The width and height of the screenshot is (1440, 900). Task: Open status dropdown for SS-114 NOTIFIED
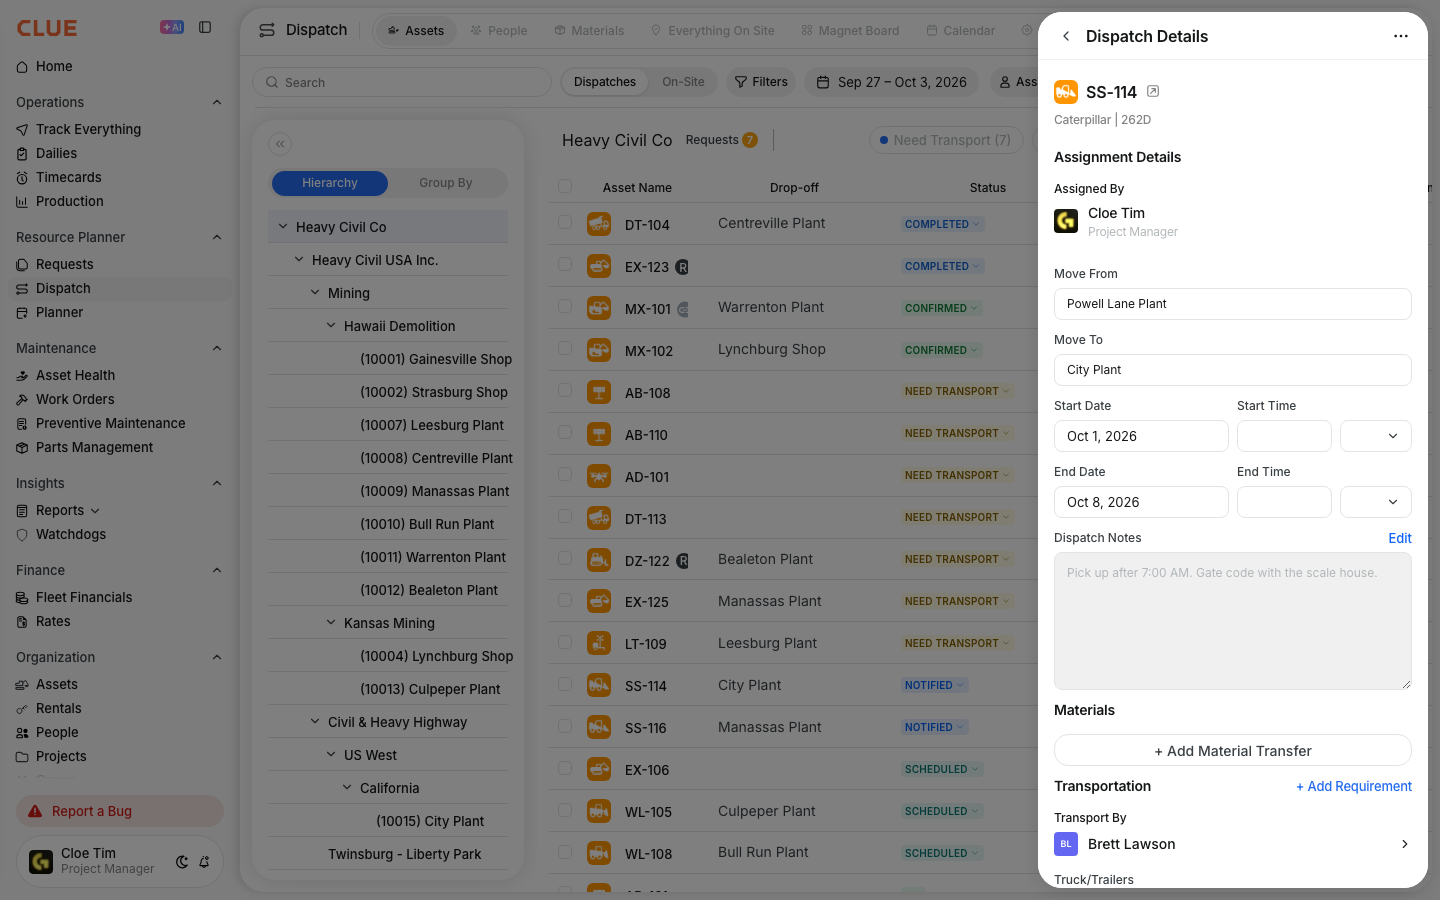point(935,685)
